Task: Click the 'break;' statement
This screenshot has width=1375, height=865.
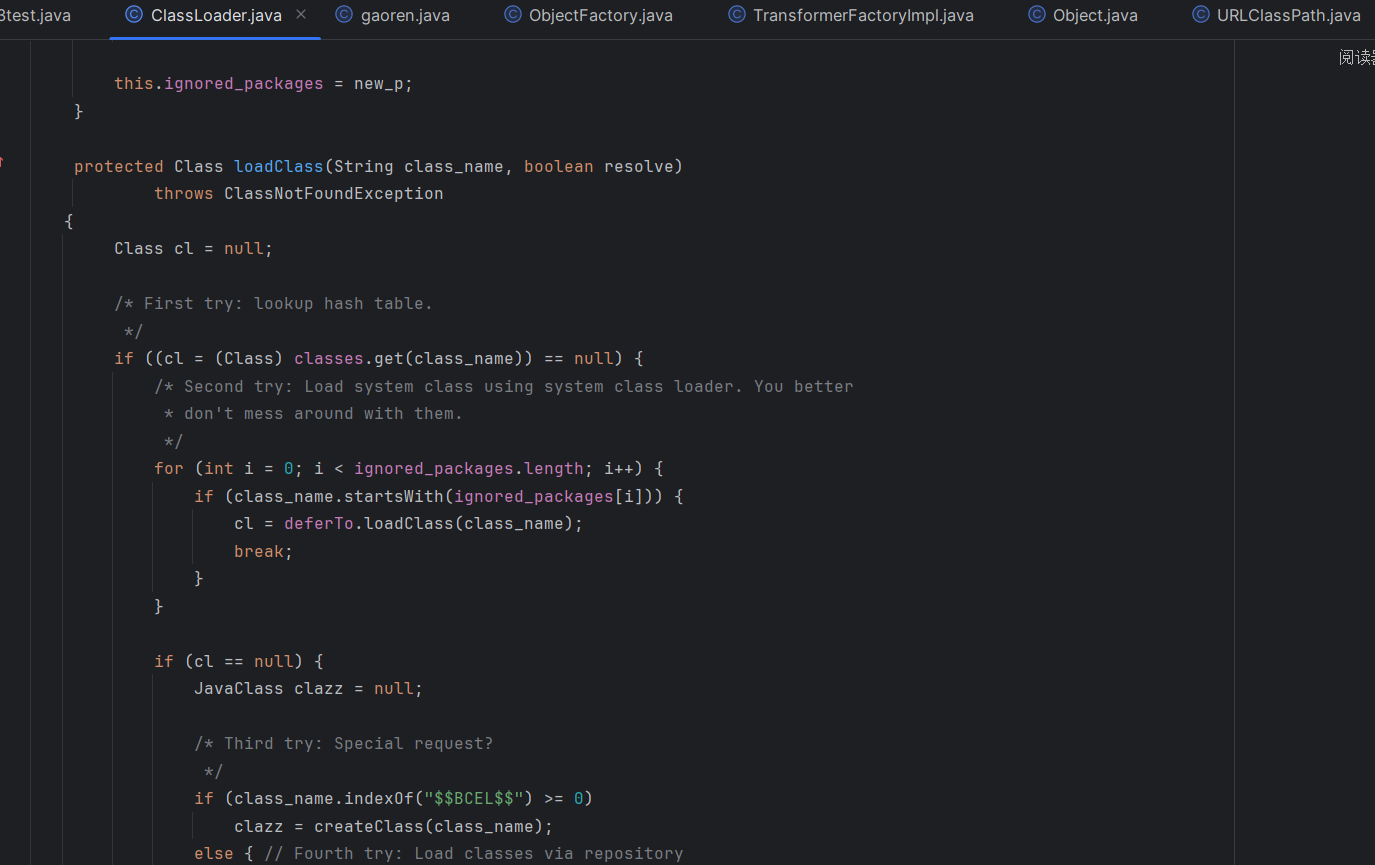Action: pyautogui.click(x=264, y=551)
